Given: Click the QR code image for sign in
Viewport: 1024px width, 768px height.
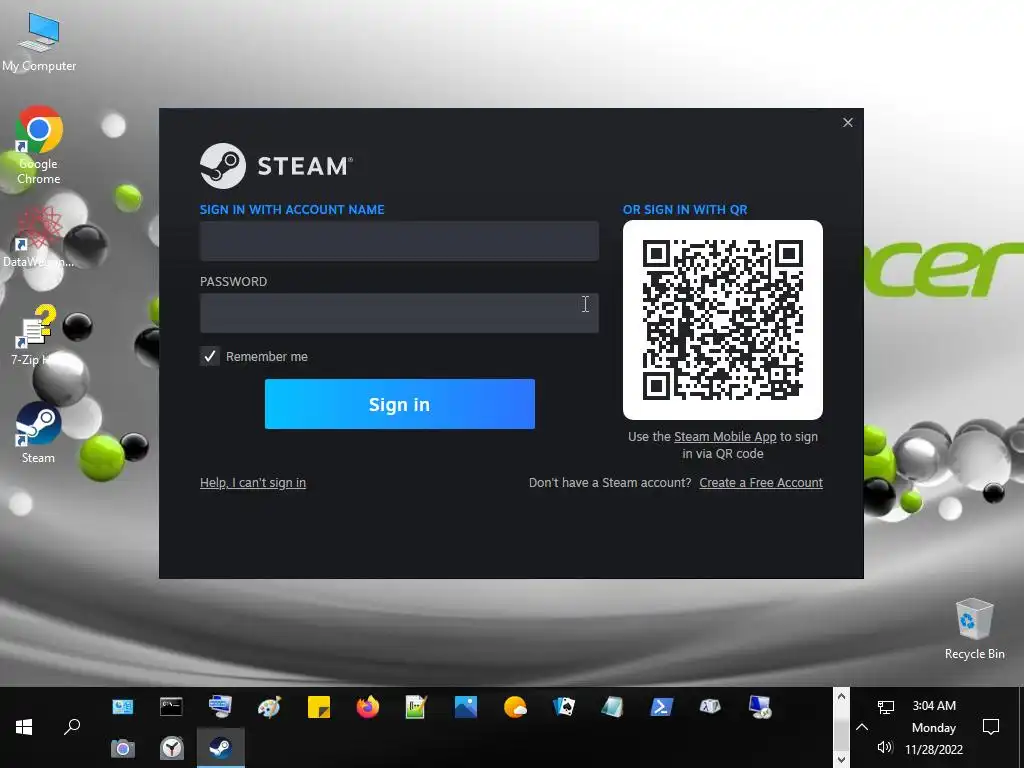Looking at the screenshot, I should tap(723, 320).
